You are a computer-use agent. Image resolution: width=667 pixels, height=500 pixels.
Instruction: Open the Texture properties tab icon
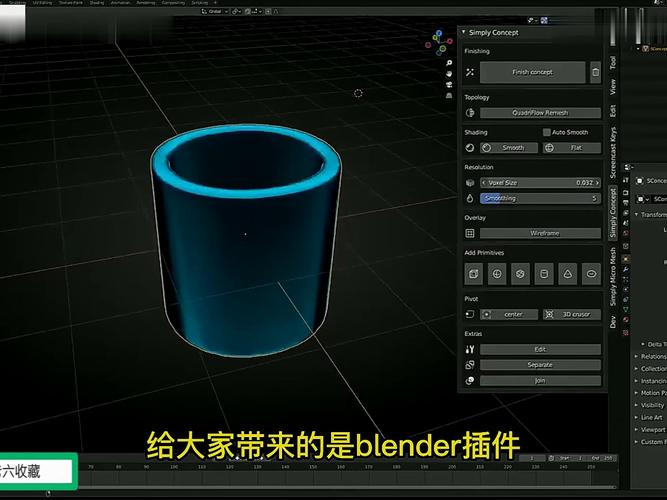(x=626, y=333)
